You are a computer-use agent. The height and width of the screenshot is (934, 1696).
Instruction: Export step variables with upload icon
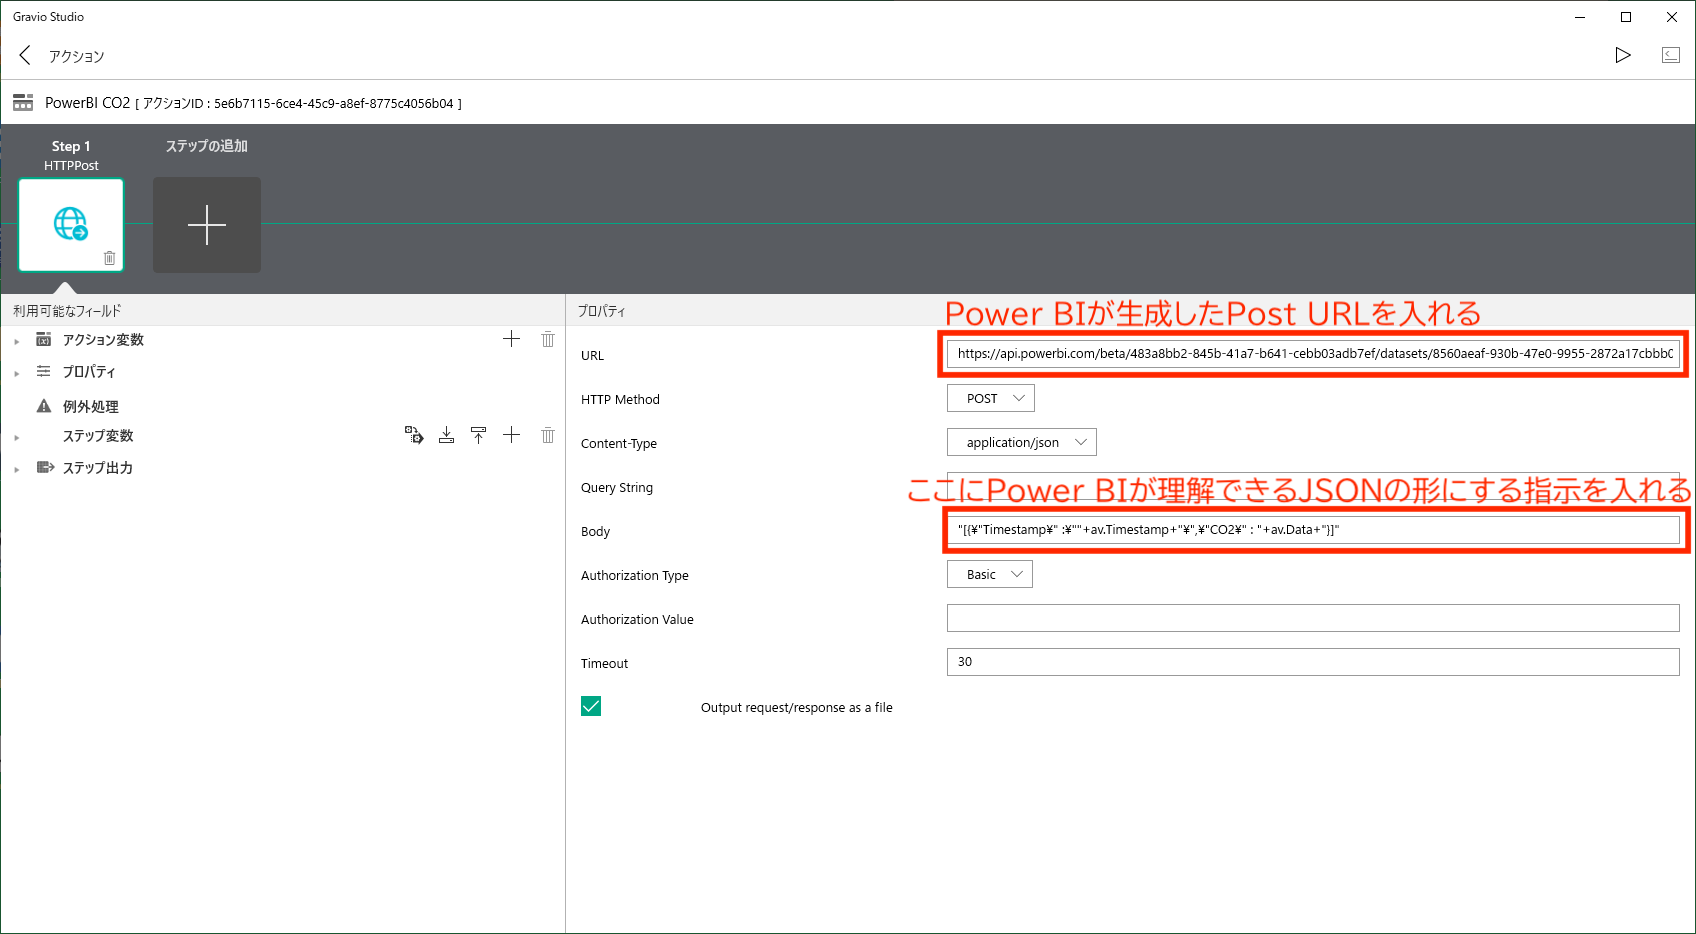point(478,435)
